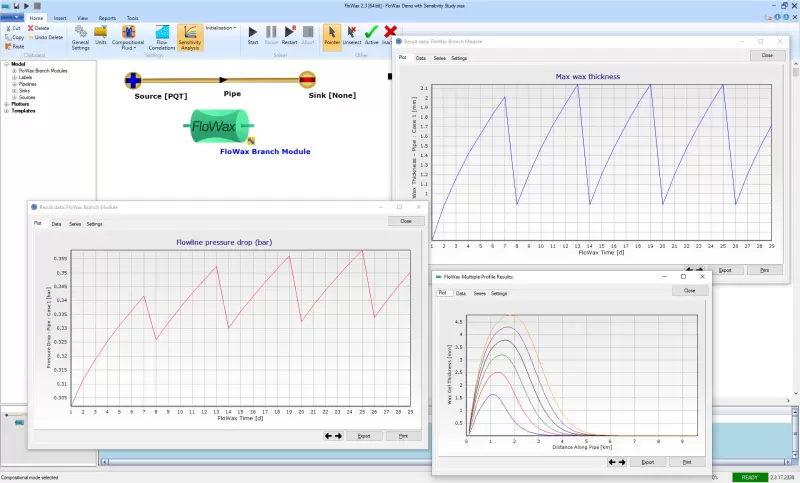
Task: Click Export in Multiple Profile Results window
Action: 647,462
